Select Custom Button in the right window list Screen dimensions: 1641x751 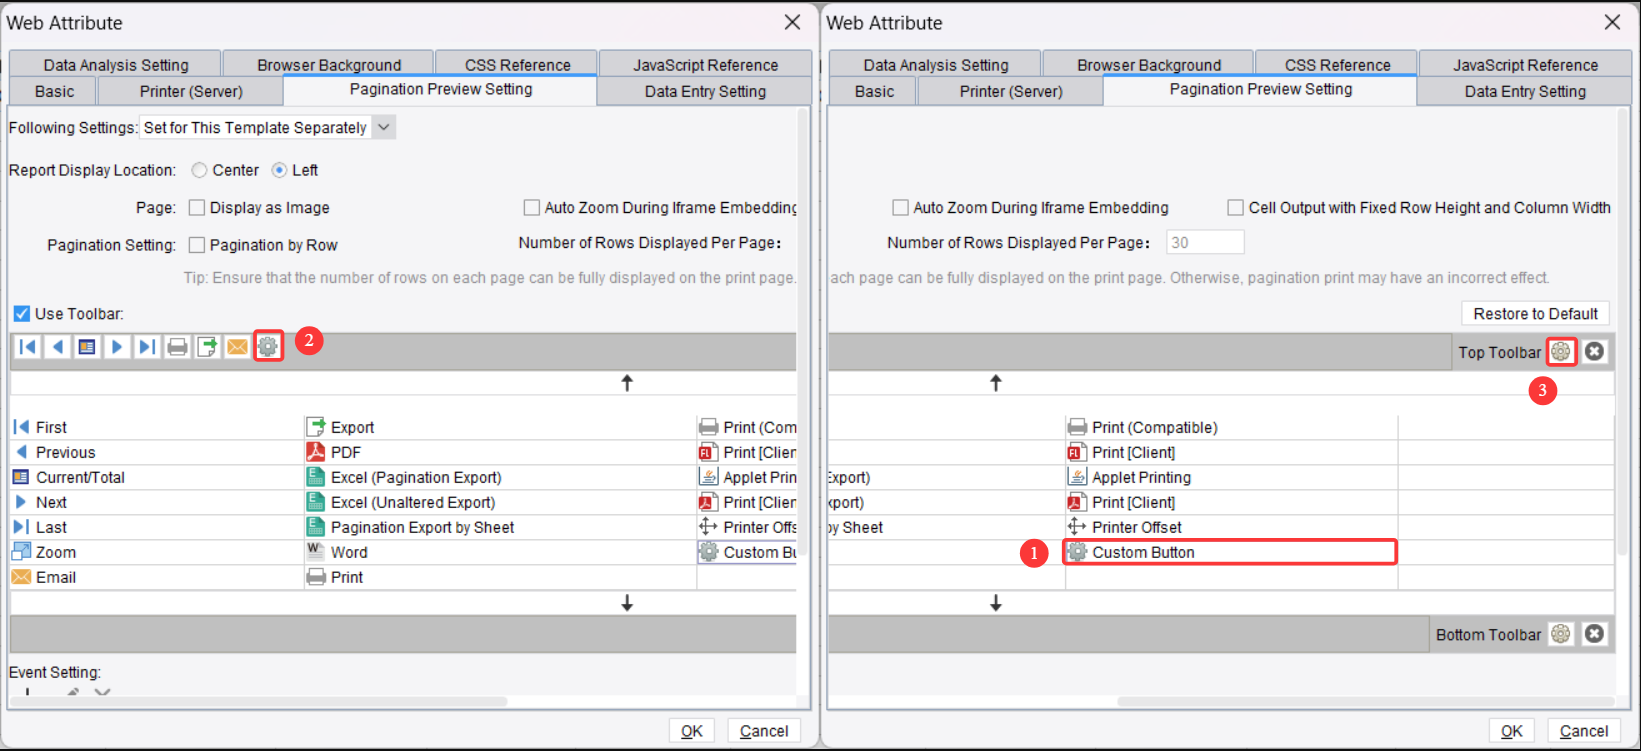click(1230, 552)
